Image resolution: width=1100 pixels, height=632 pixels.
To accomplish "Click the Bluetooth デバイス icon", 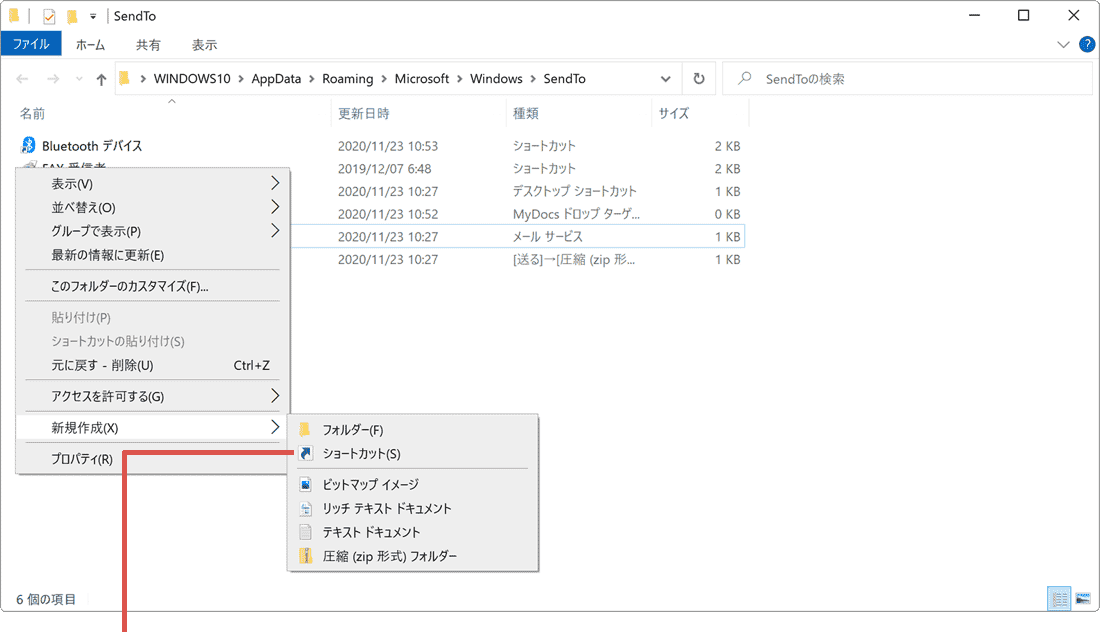I will [x=29, y=146].
